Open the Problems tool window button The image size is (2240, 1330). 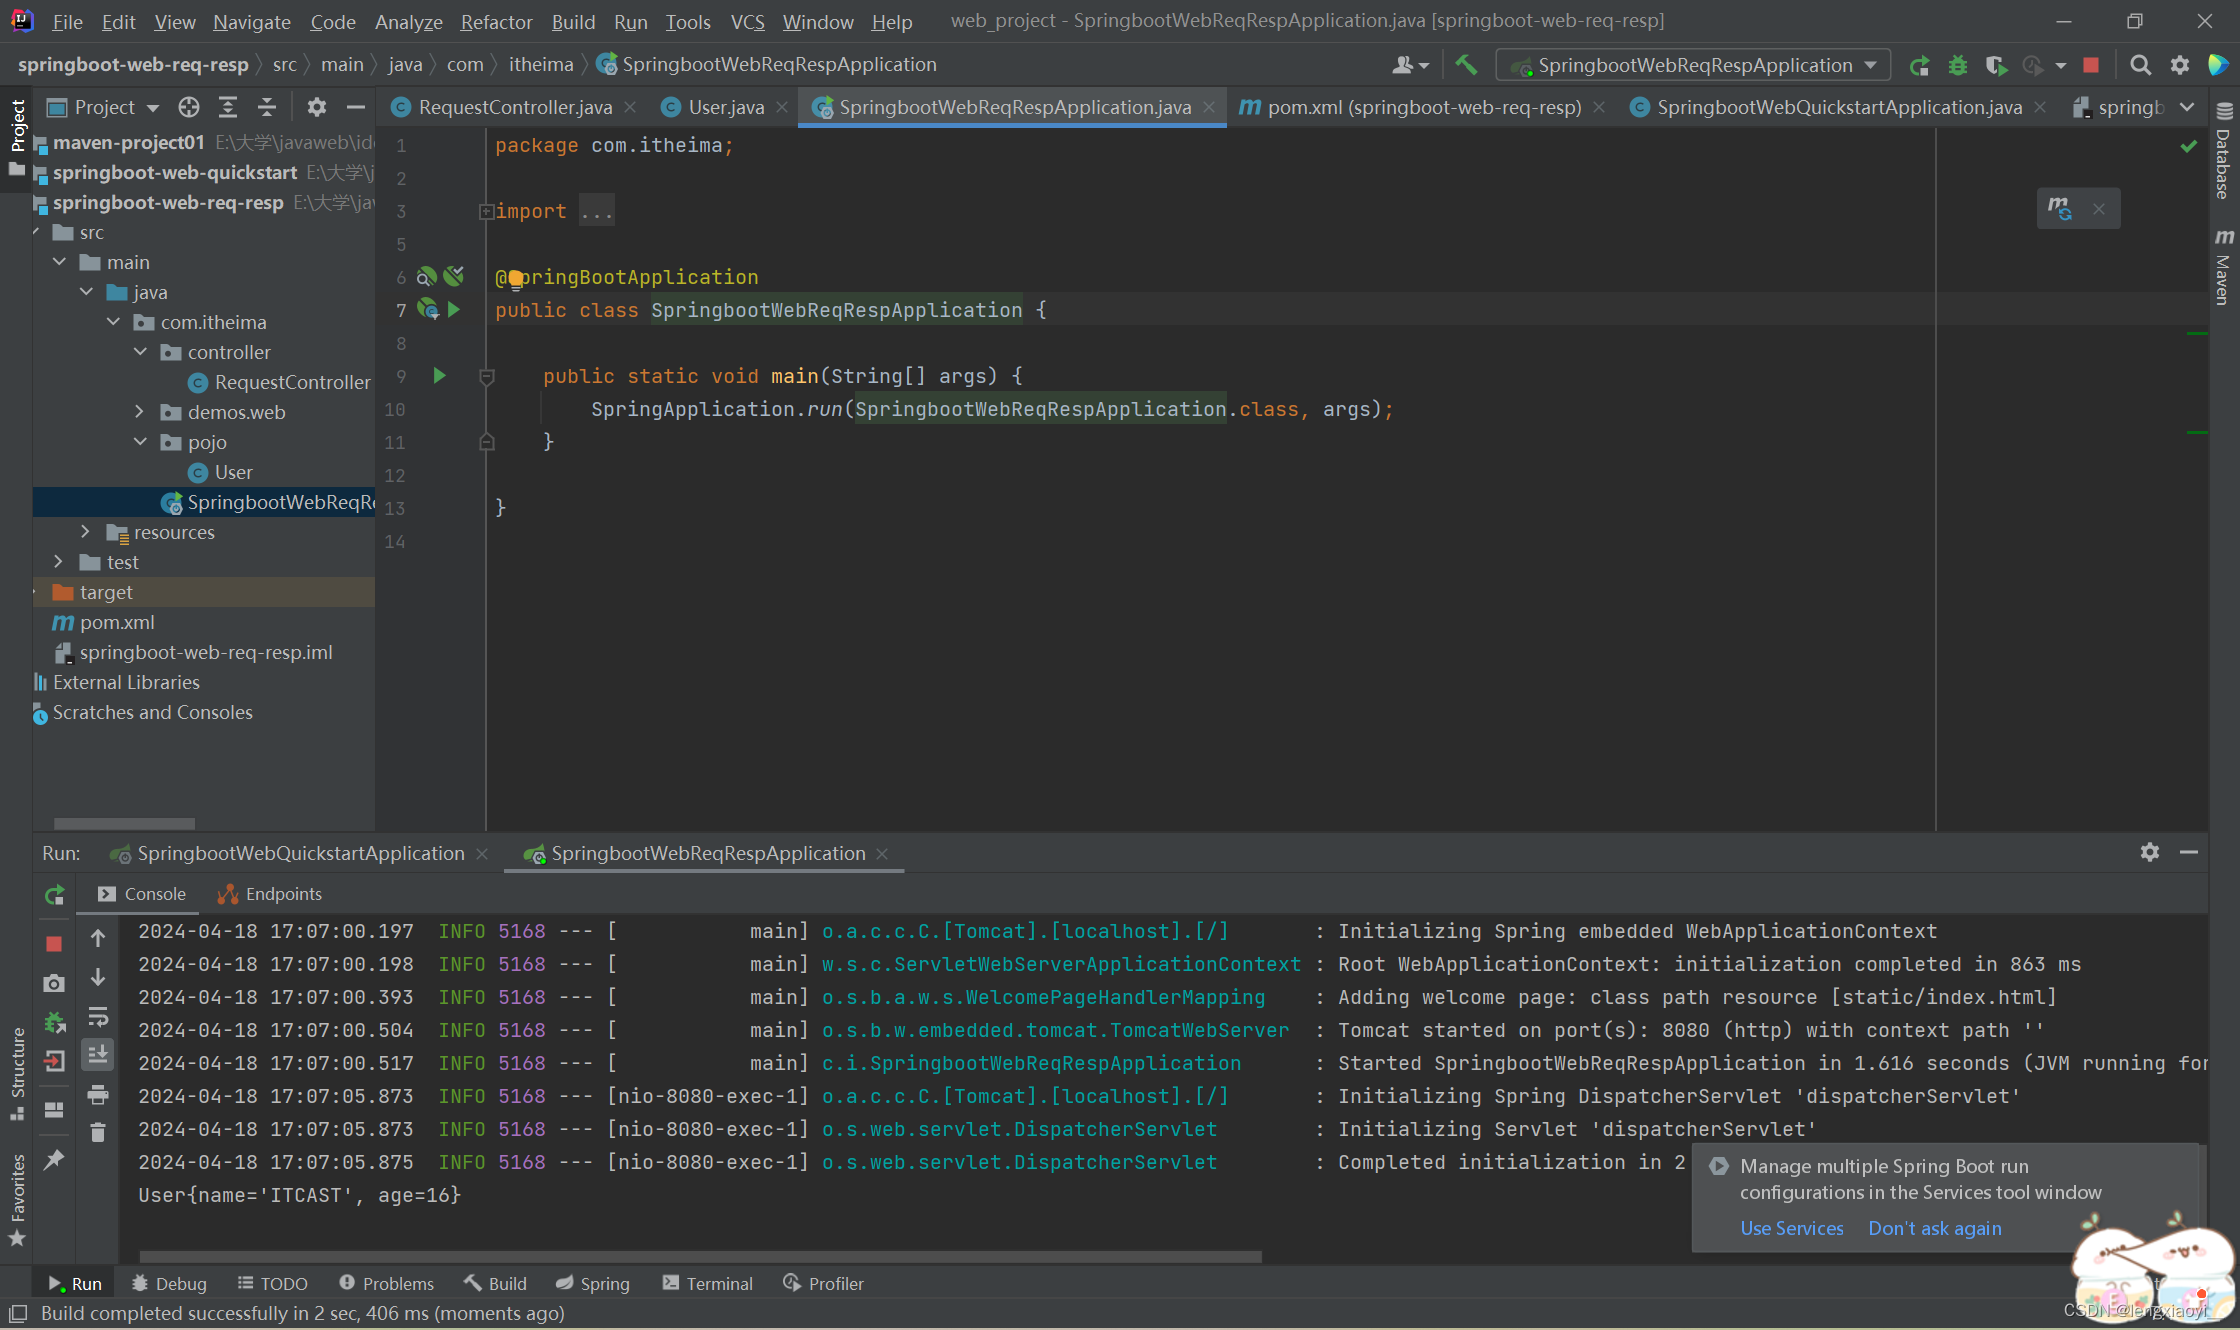coord(386,1283)
